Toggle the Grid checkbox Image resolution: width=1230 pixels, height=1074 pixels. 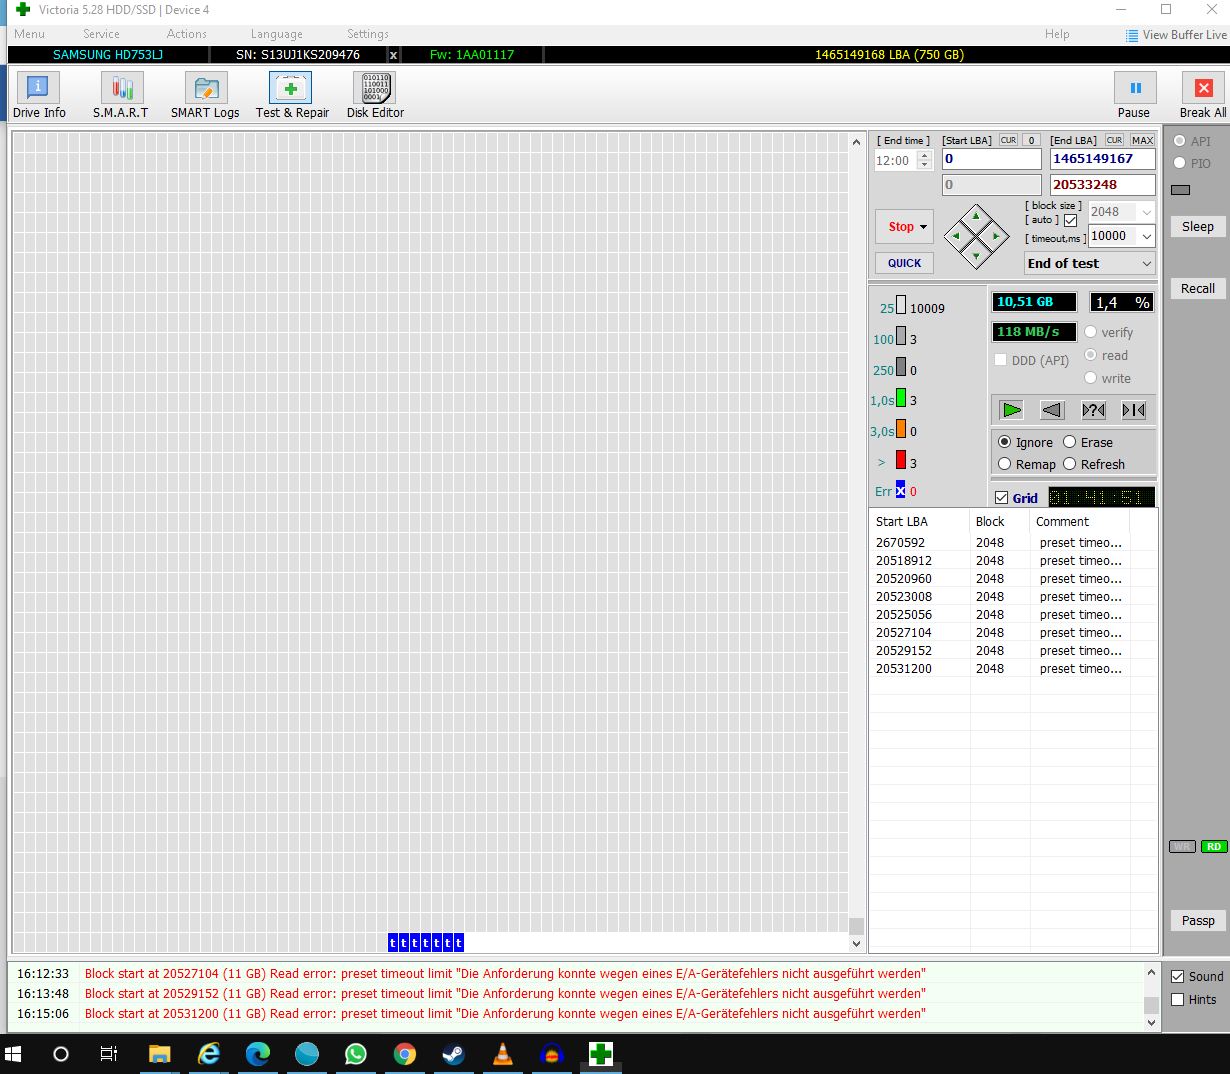click(1001, 498)
